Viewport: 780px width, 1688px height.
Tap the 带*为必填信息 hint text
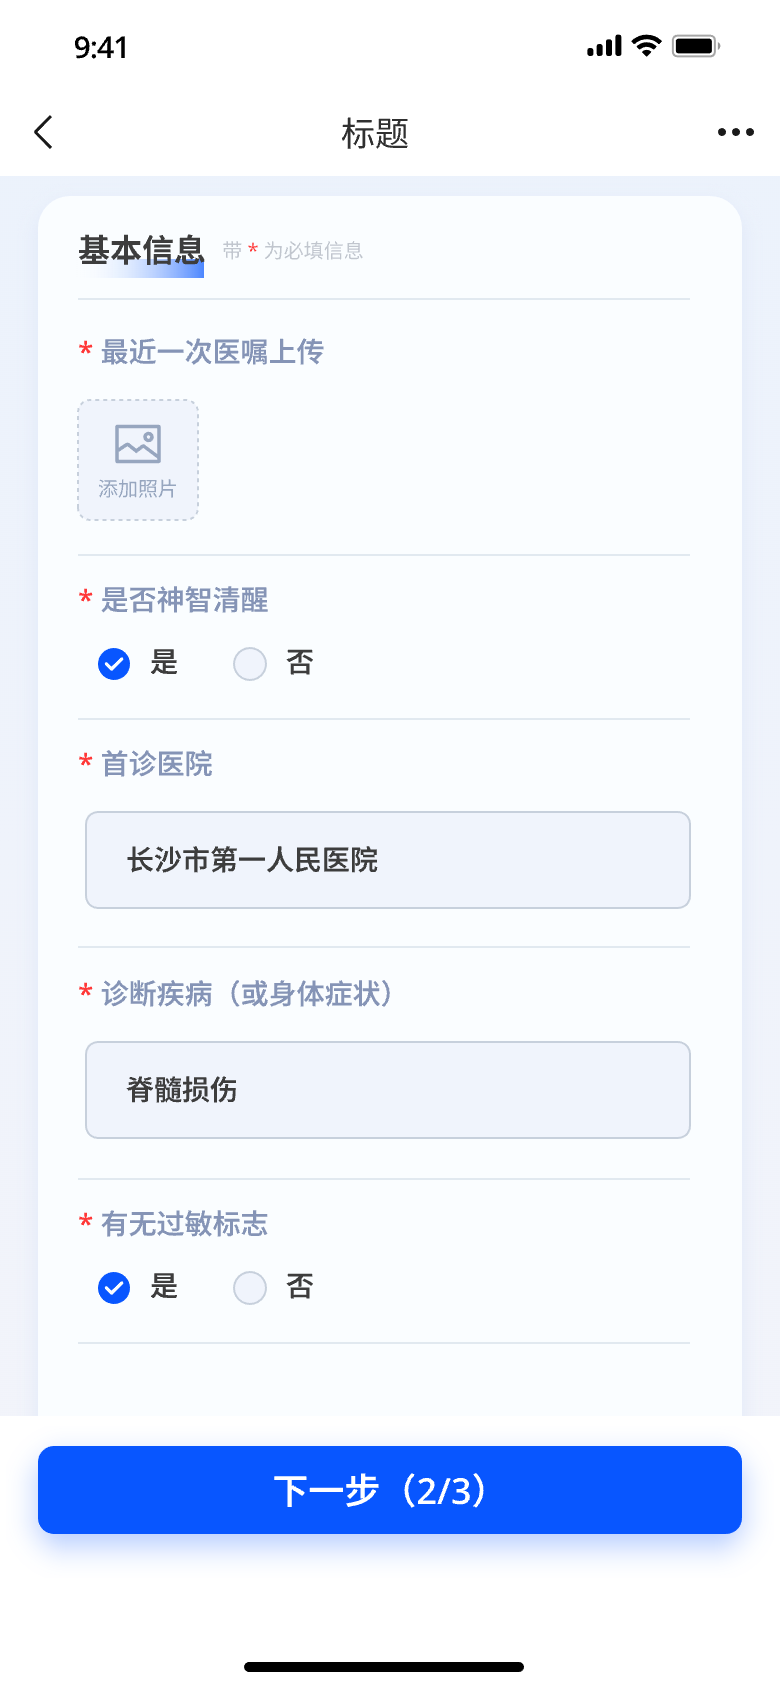(x=292, y=251)
